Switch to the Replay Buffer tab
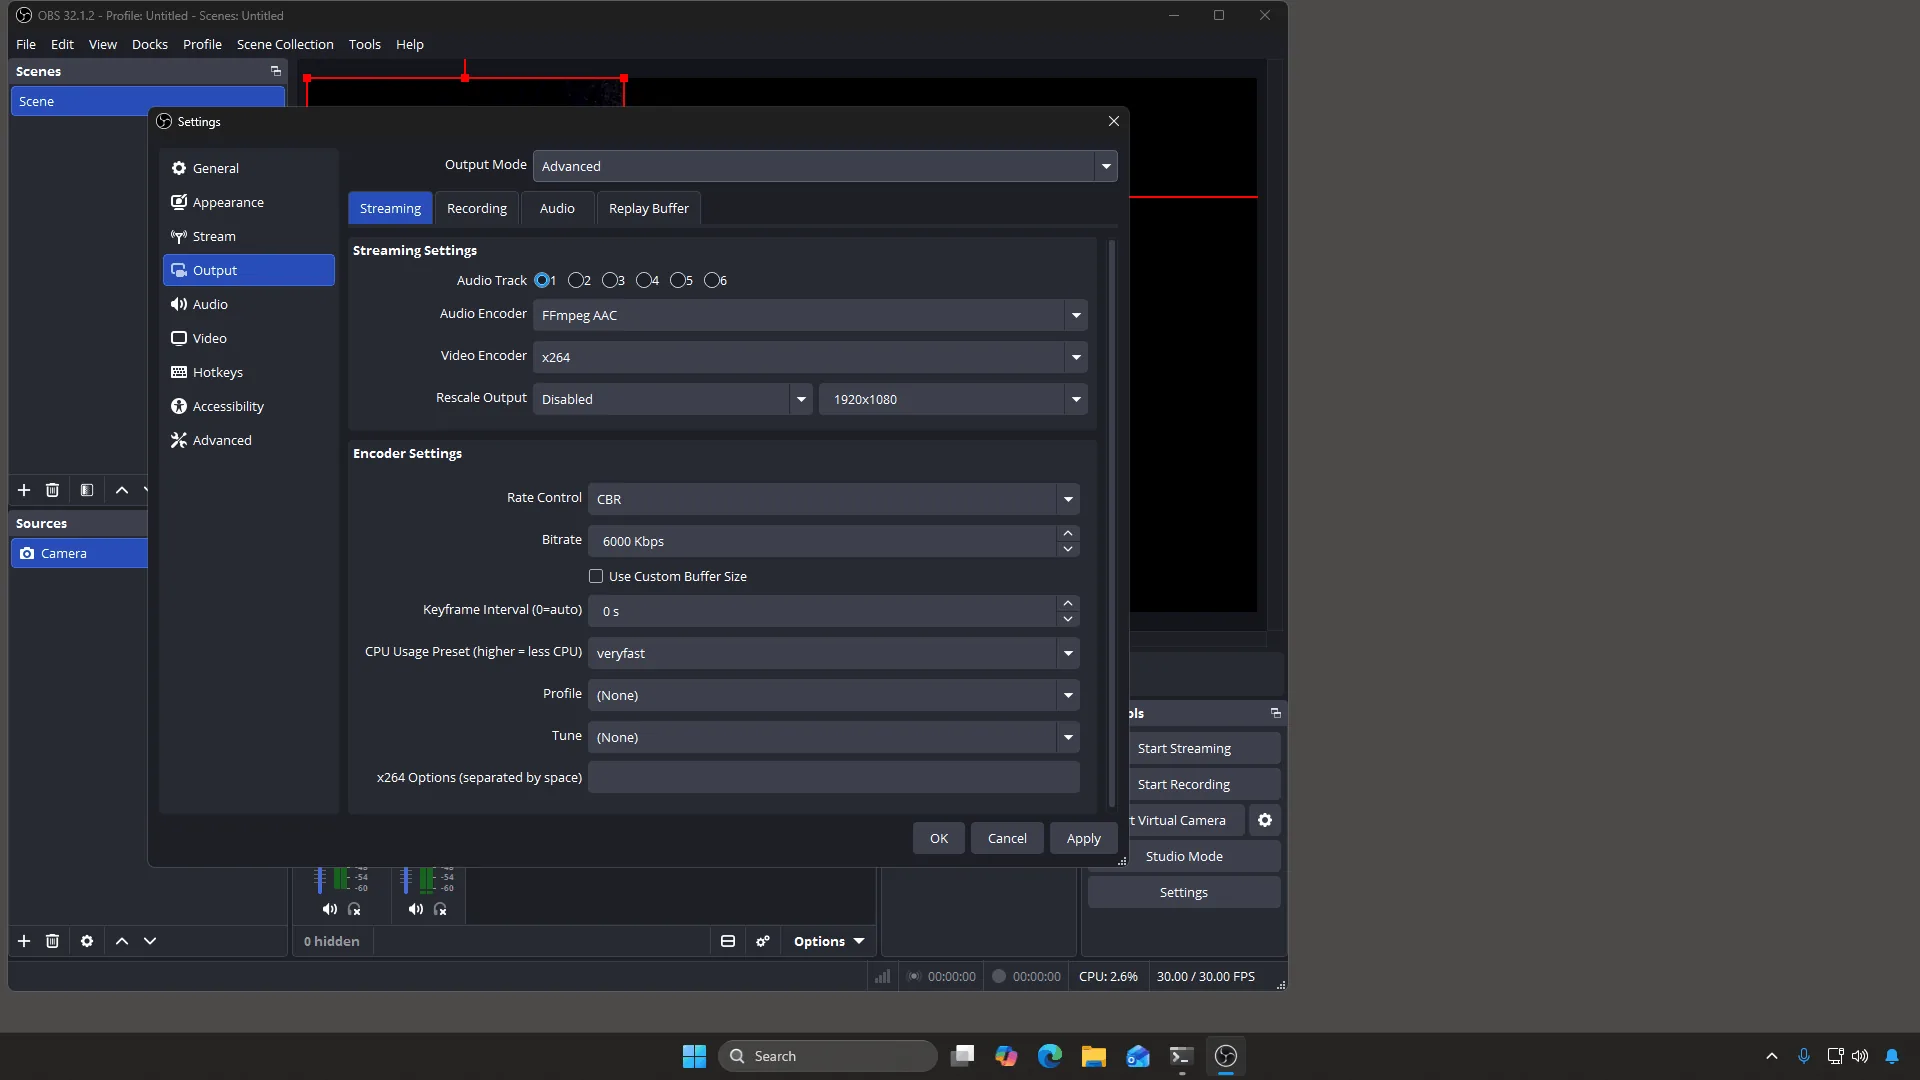 649,208
